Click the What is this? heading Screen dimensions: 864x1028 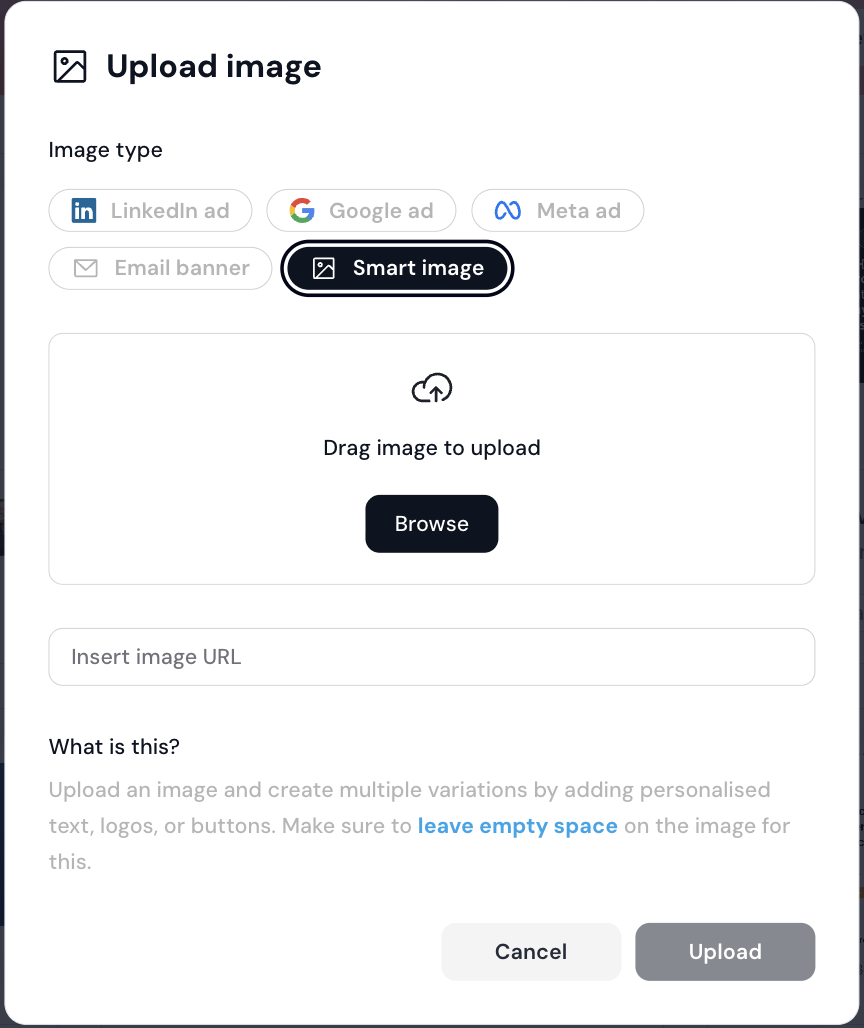tap(114, 747)
